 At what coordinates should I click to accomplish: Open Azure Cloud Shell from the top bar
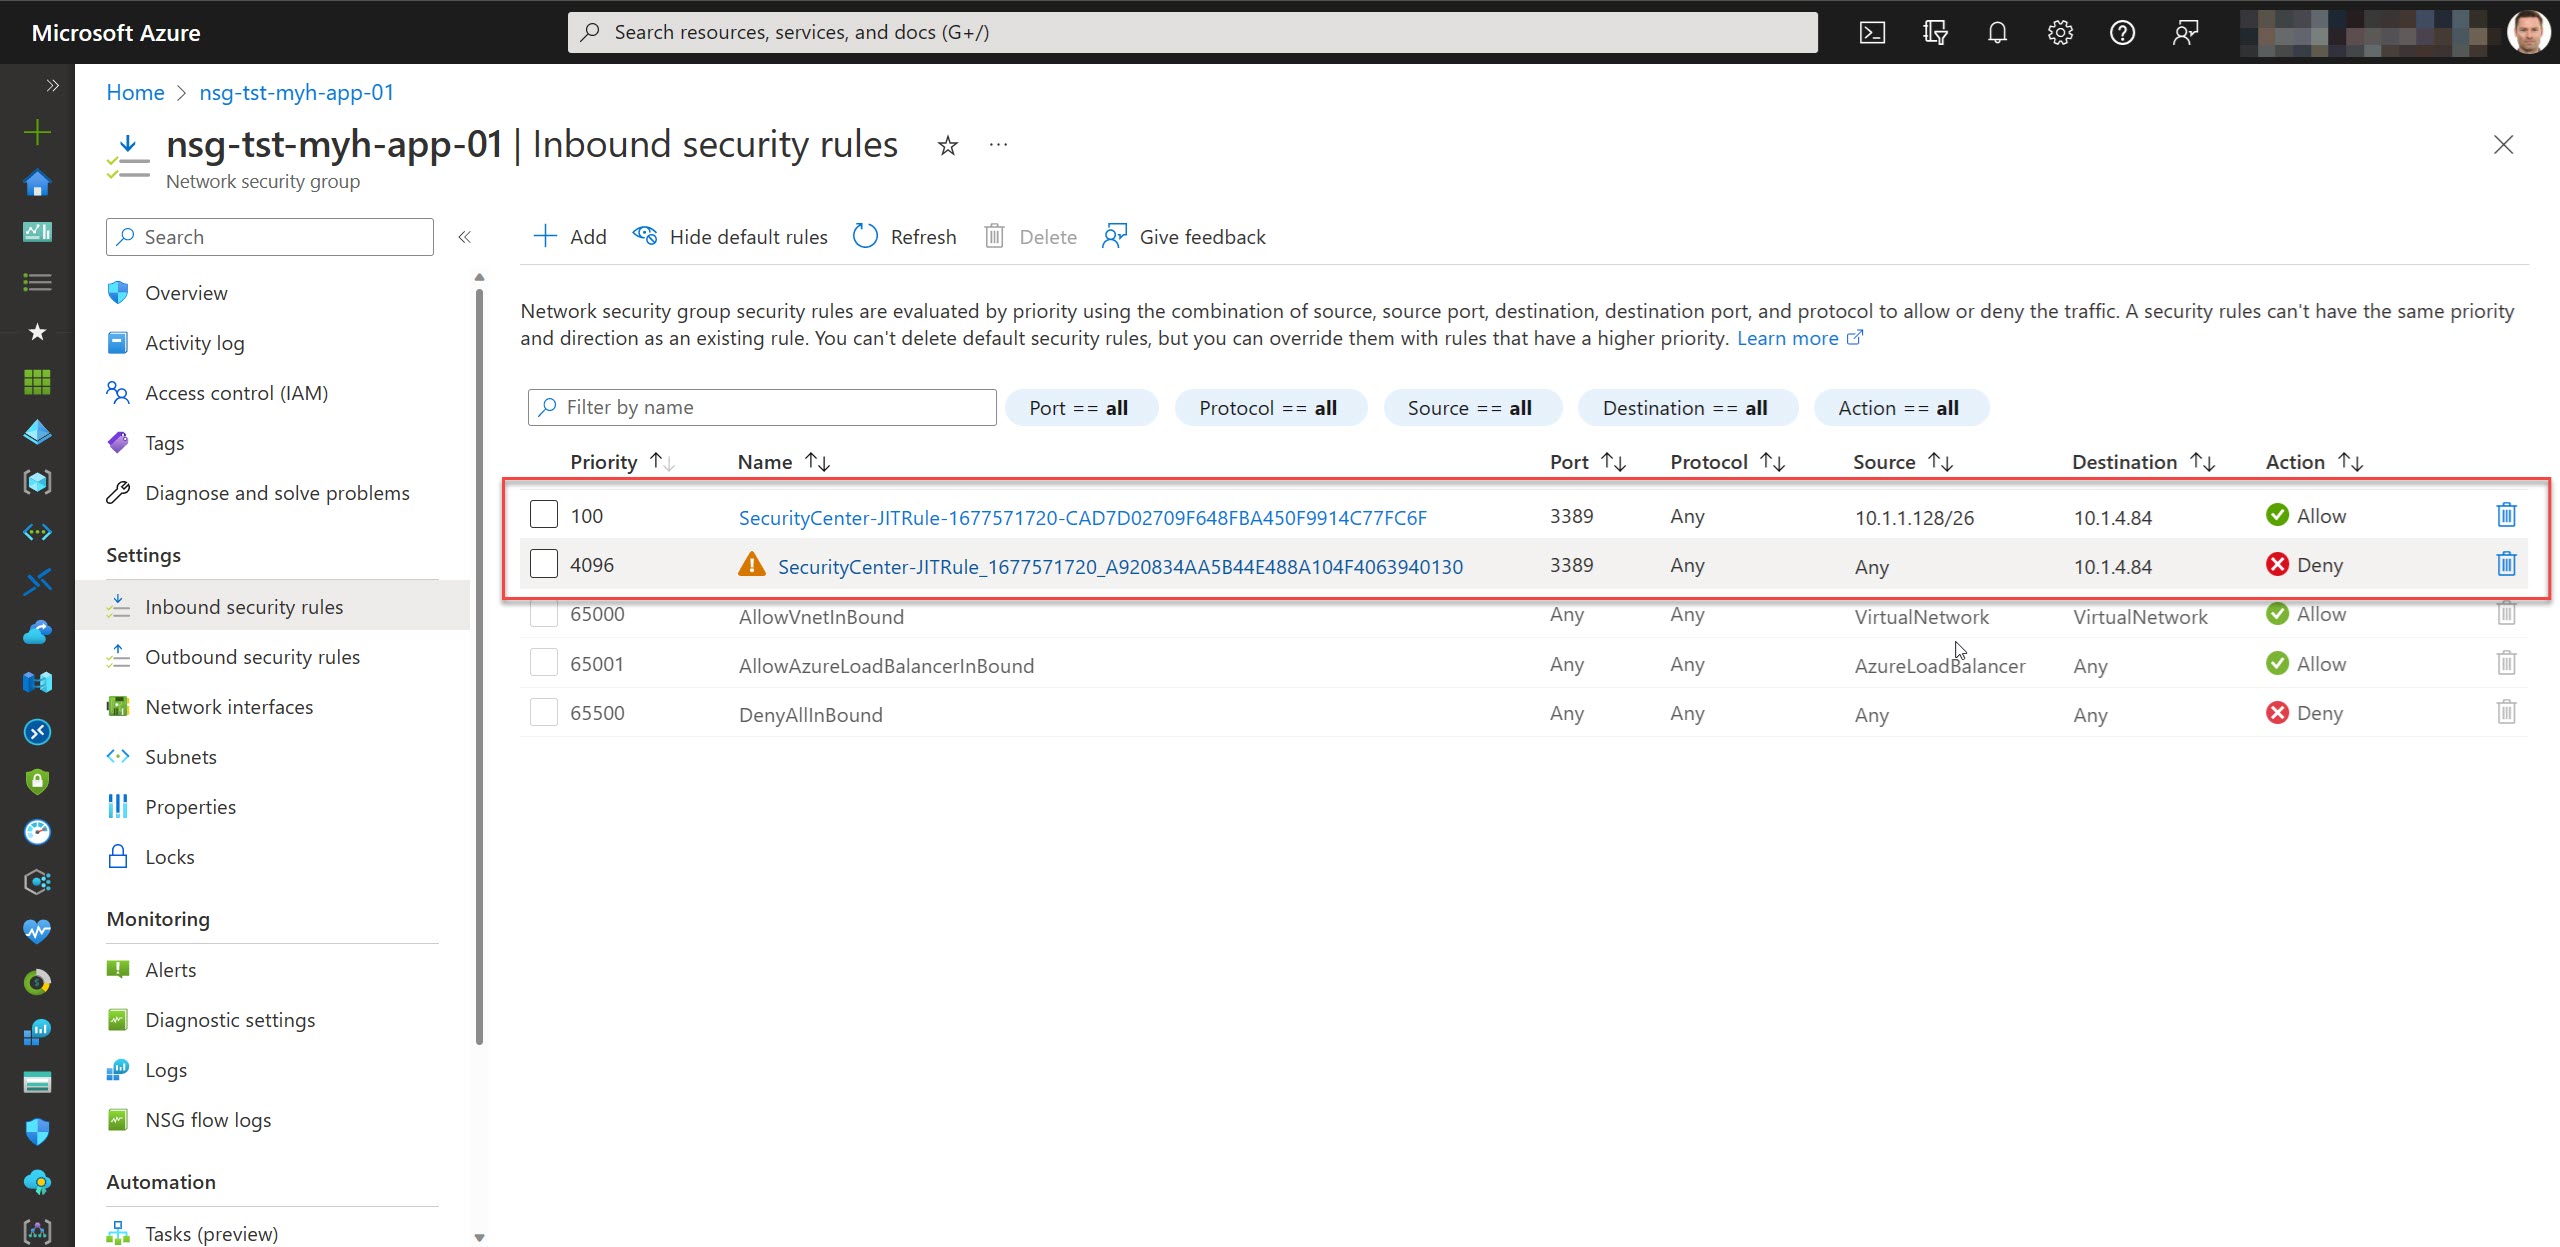point(1872,31)
